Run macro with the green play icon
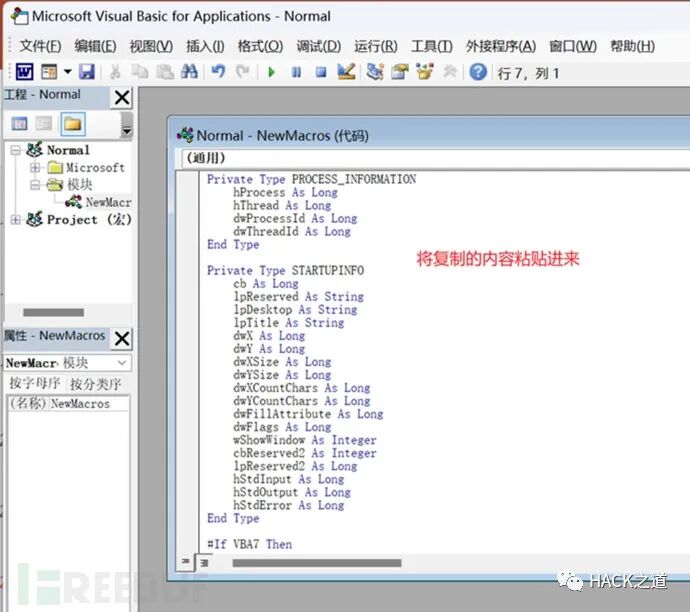This screenshot has height=612, width=690. pyautogui.click(x=271, y=72)
